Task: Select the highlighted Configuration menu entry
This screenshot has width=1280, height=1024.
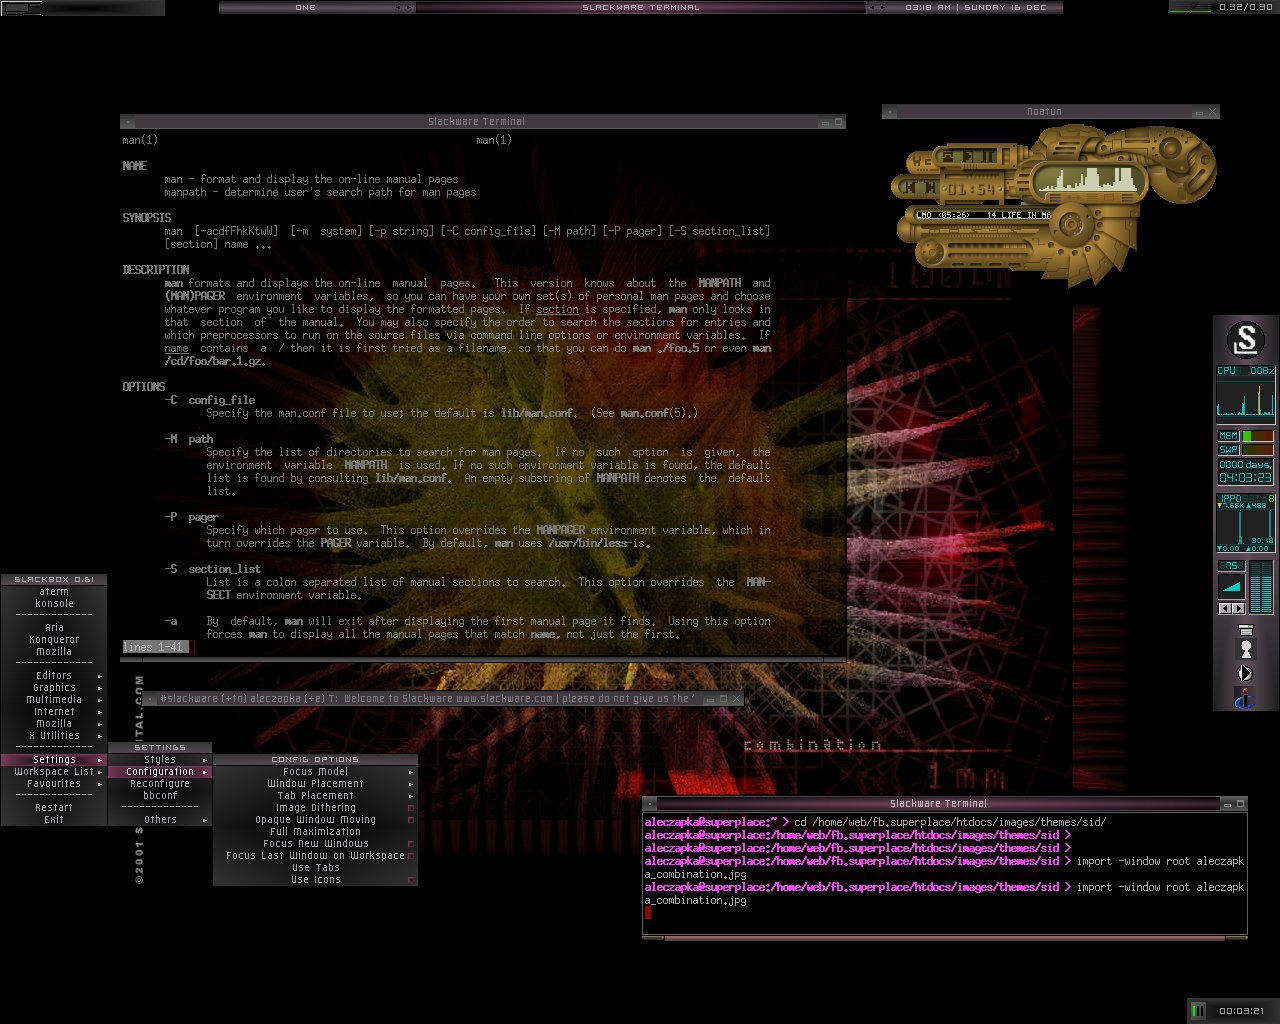Action: 160,772
